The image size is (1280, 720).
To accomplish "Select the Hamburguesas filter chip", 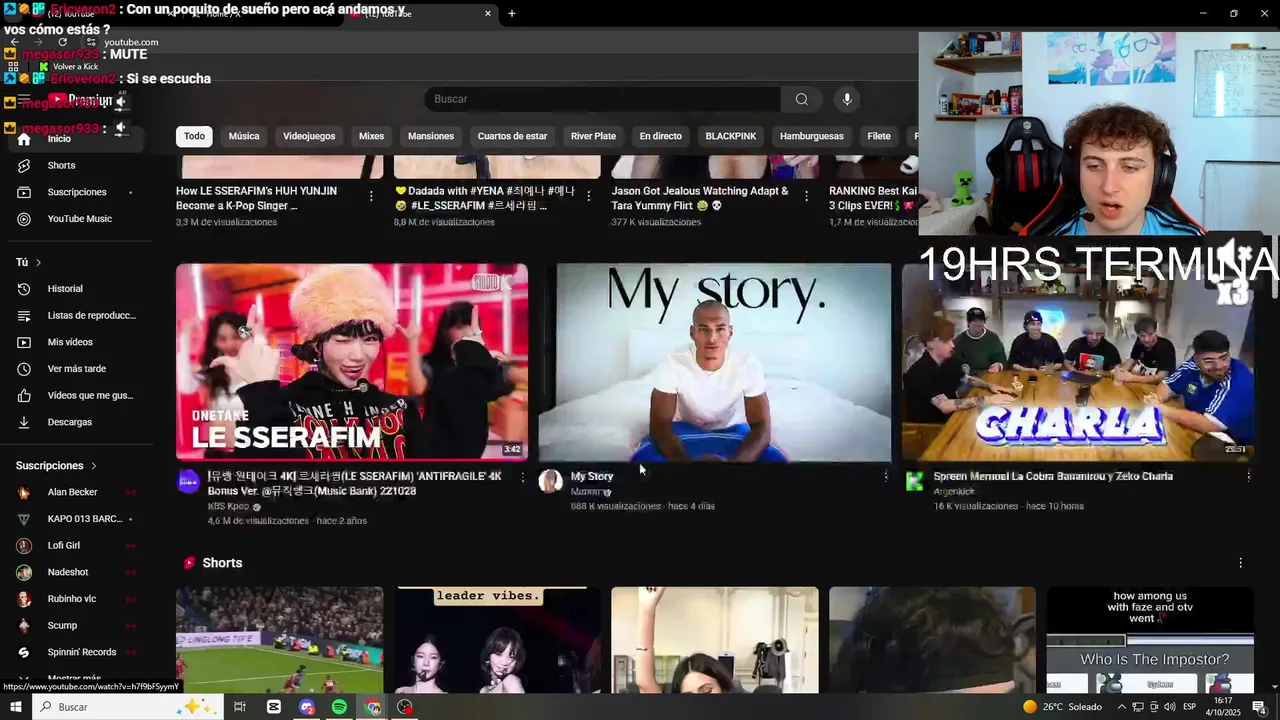I will click(x=812, y=136).
